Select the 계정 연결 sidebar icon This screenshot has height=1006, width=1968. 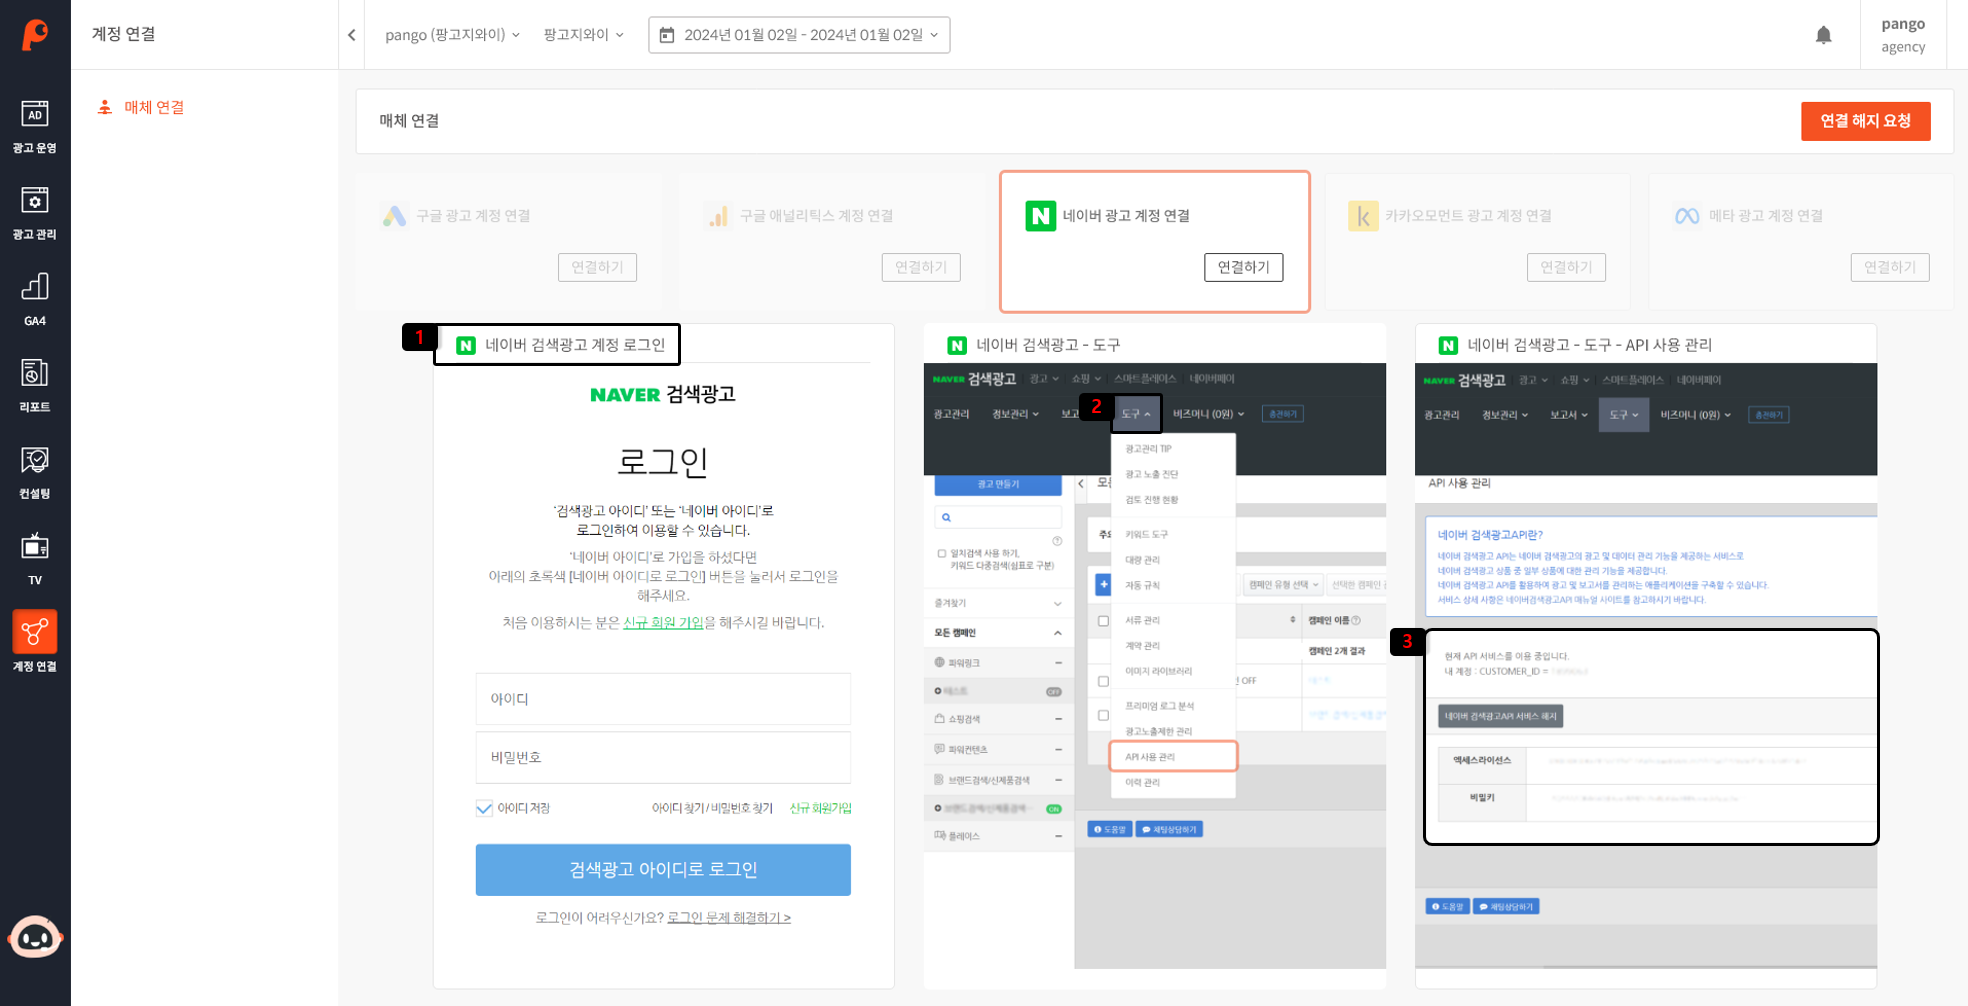(35, 642)
